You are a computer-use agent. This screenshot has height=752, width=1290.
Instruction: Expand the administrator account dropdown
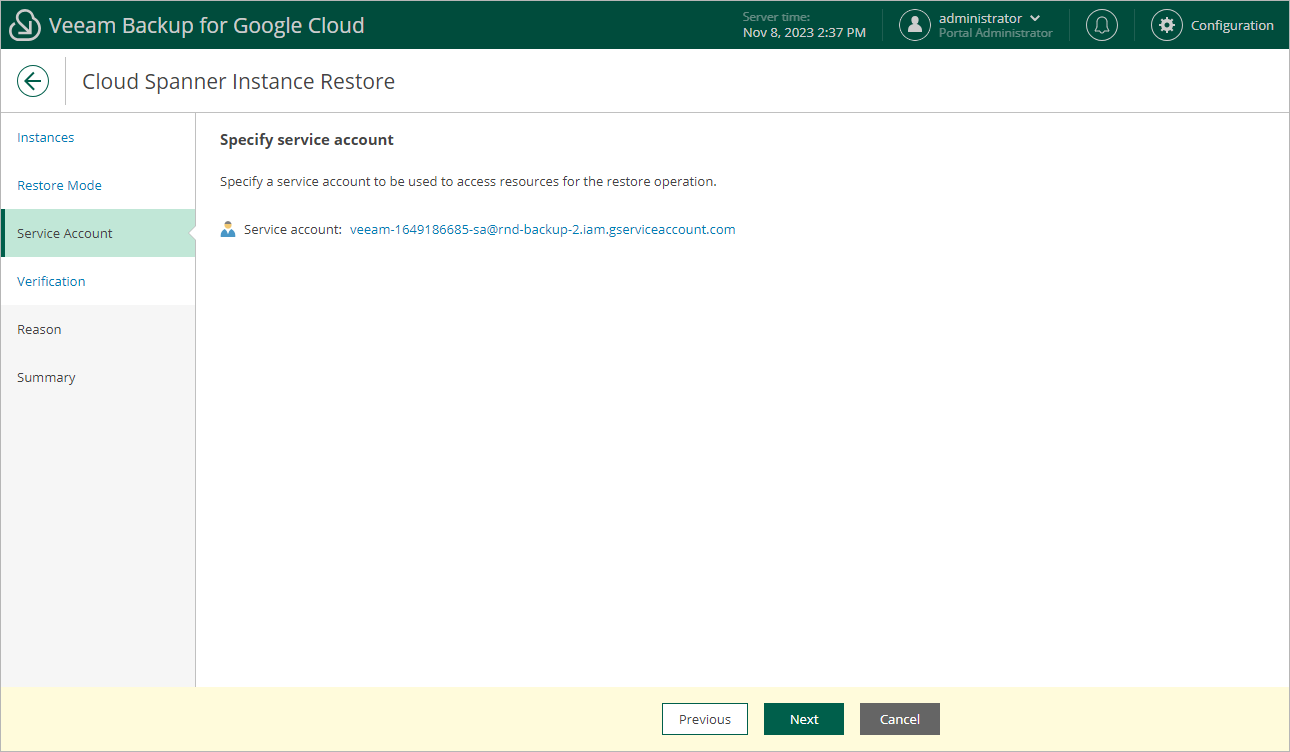(x=1035, y=18)
